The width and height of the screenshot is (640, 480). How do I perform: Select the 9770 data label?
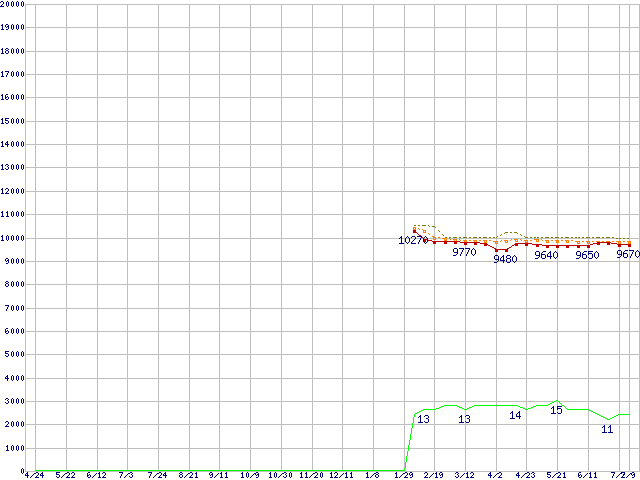coord(464,253)
